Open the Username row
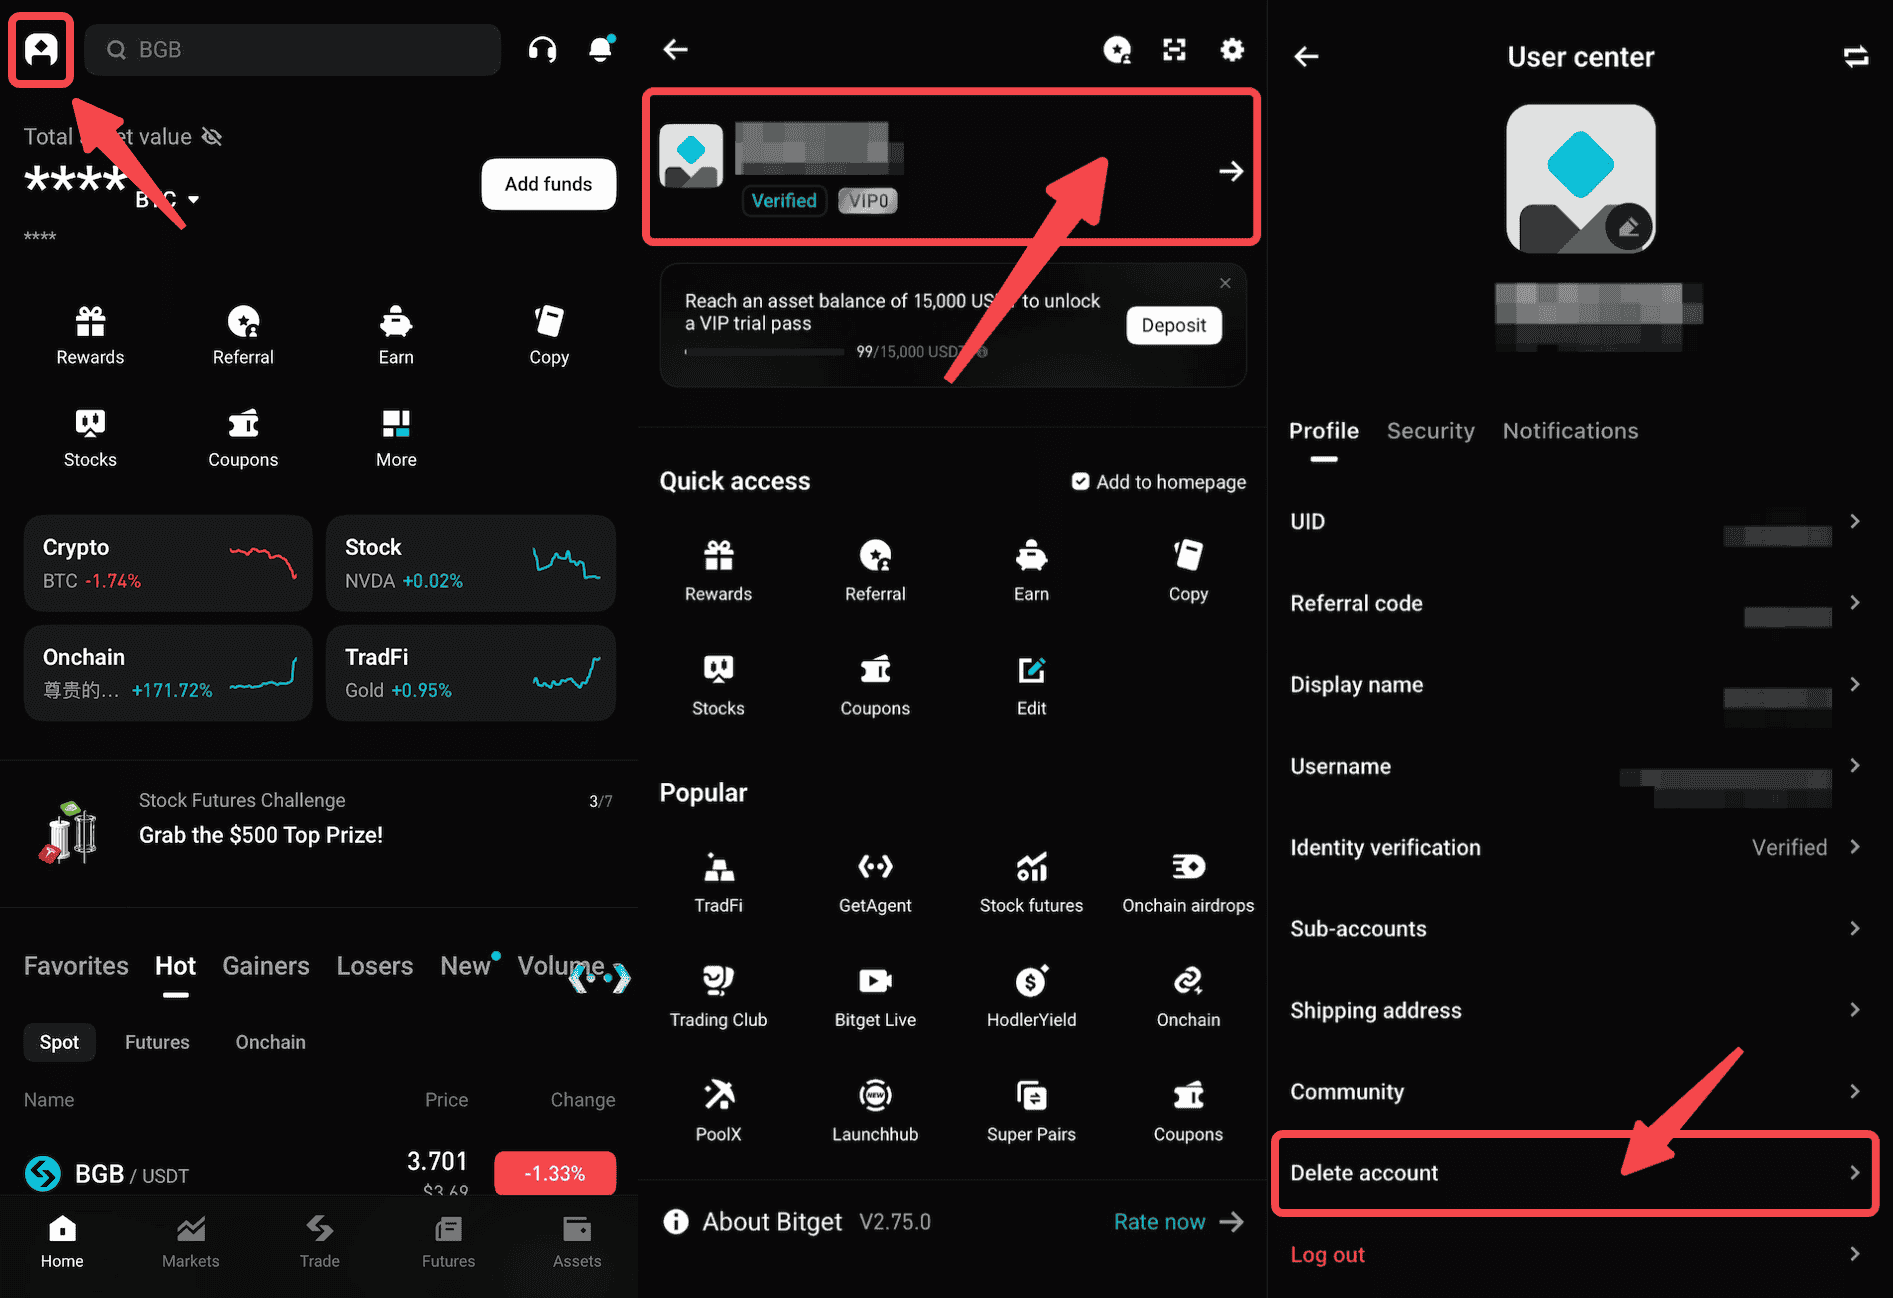Screen dimensions: 1893x1298 coord(1575,766)
